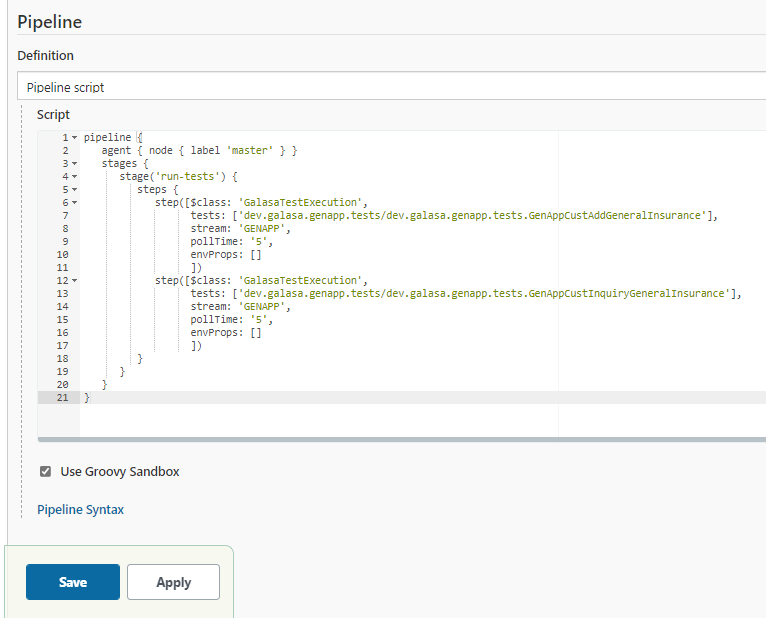Toggle the Use Groovy Sandbox checkbox
The width and height of the screenshot is (766, 618).
45,471
